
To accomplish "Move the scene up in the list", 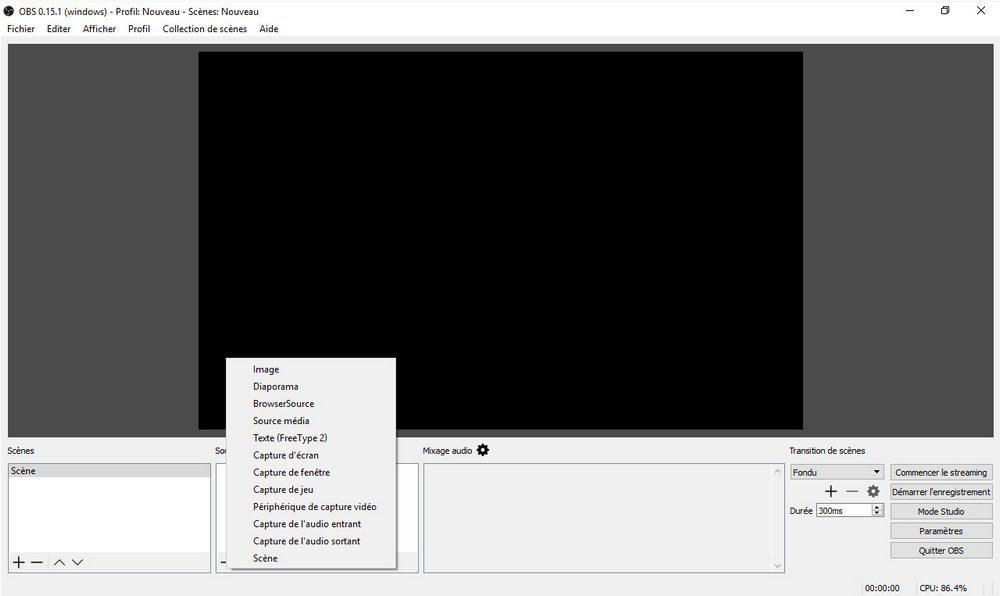I will [59, 563].
